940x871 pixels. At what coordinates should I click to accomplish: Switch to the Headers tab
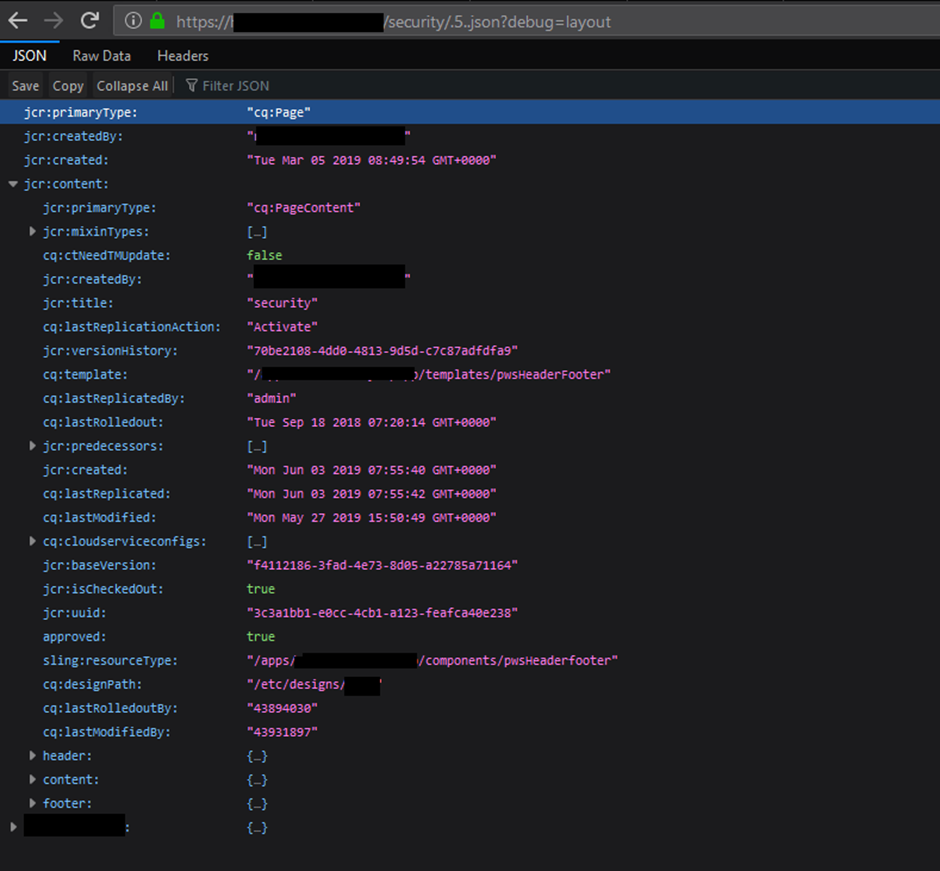point(183,56)
